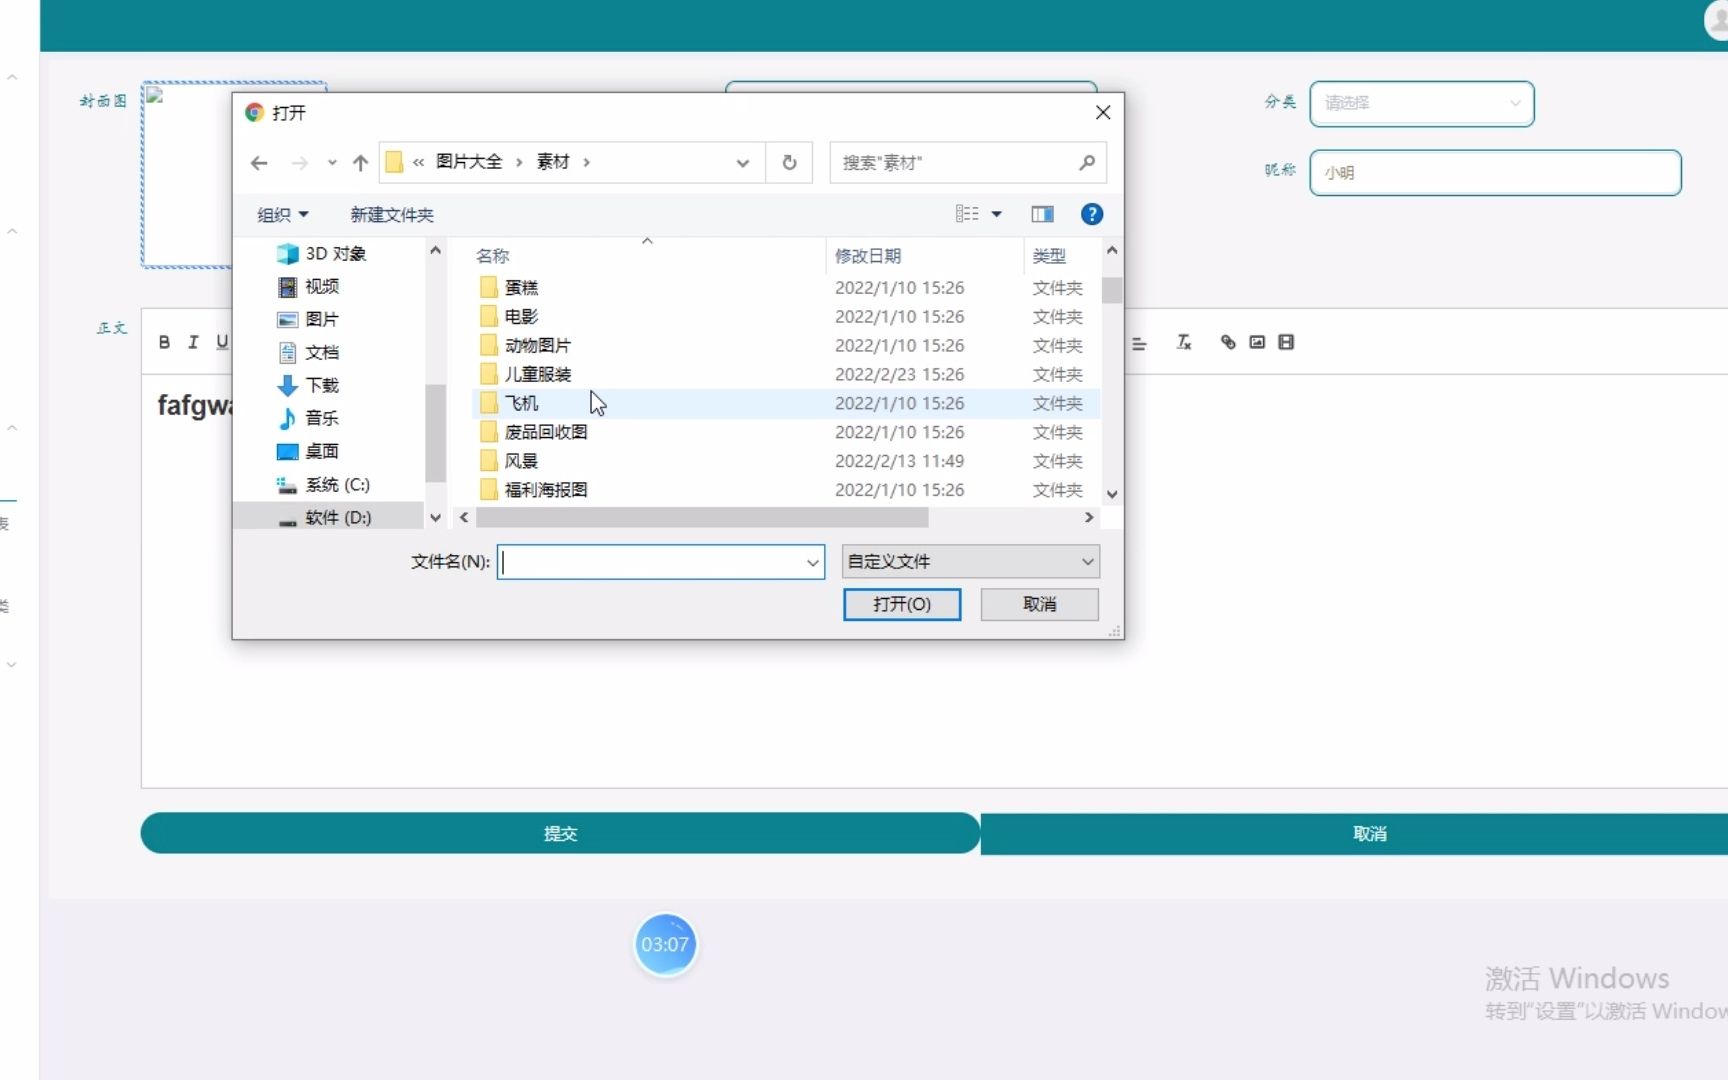
Task: Expand the 文件名 history dropdown
Action: [813, 563]
